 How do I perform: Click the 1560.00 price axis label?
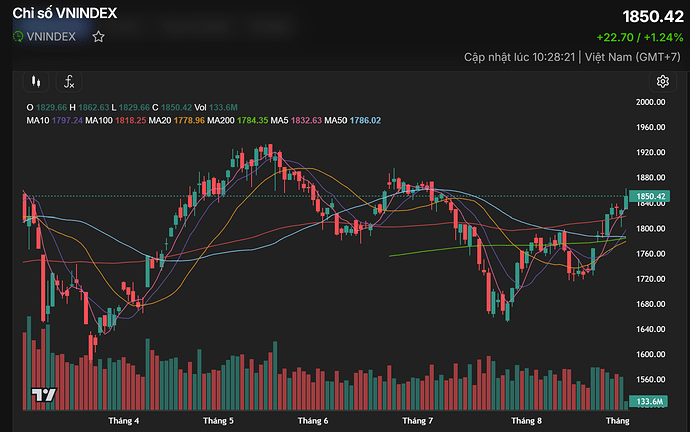(650, 379)
